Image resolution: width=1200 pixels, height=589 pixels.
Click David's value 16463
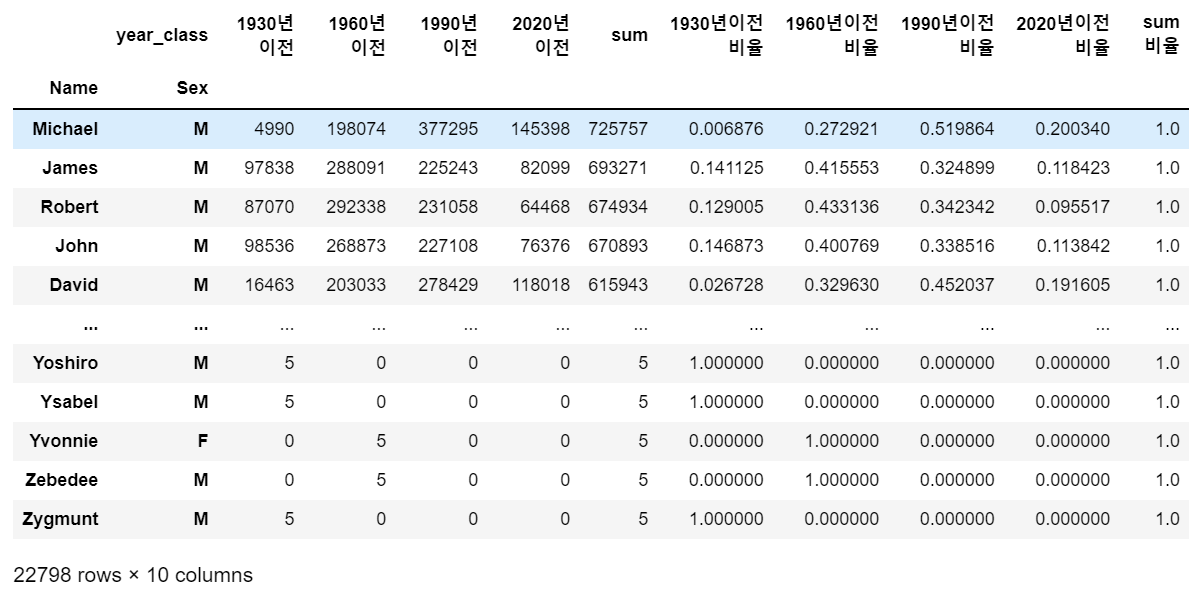(269, 285)
